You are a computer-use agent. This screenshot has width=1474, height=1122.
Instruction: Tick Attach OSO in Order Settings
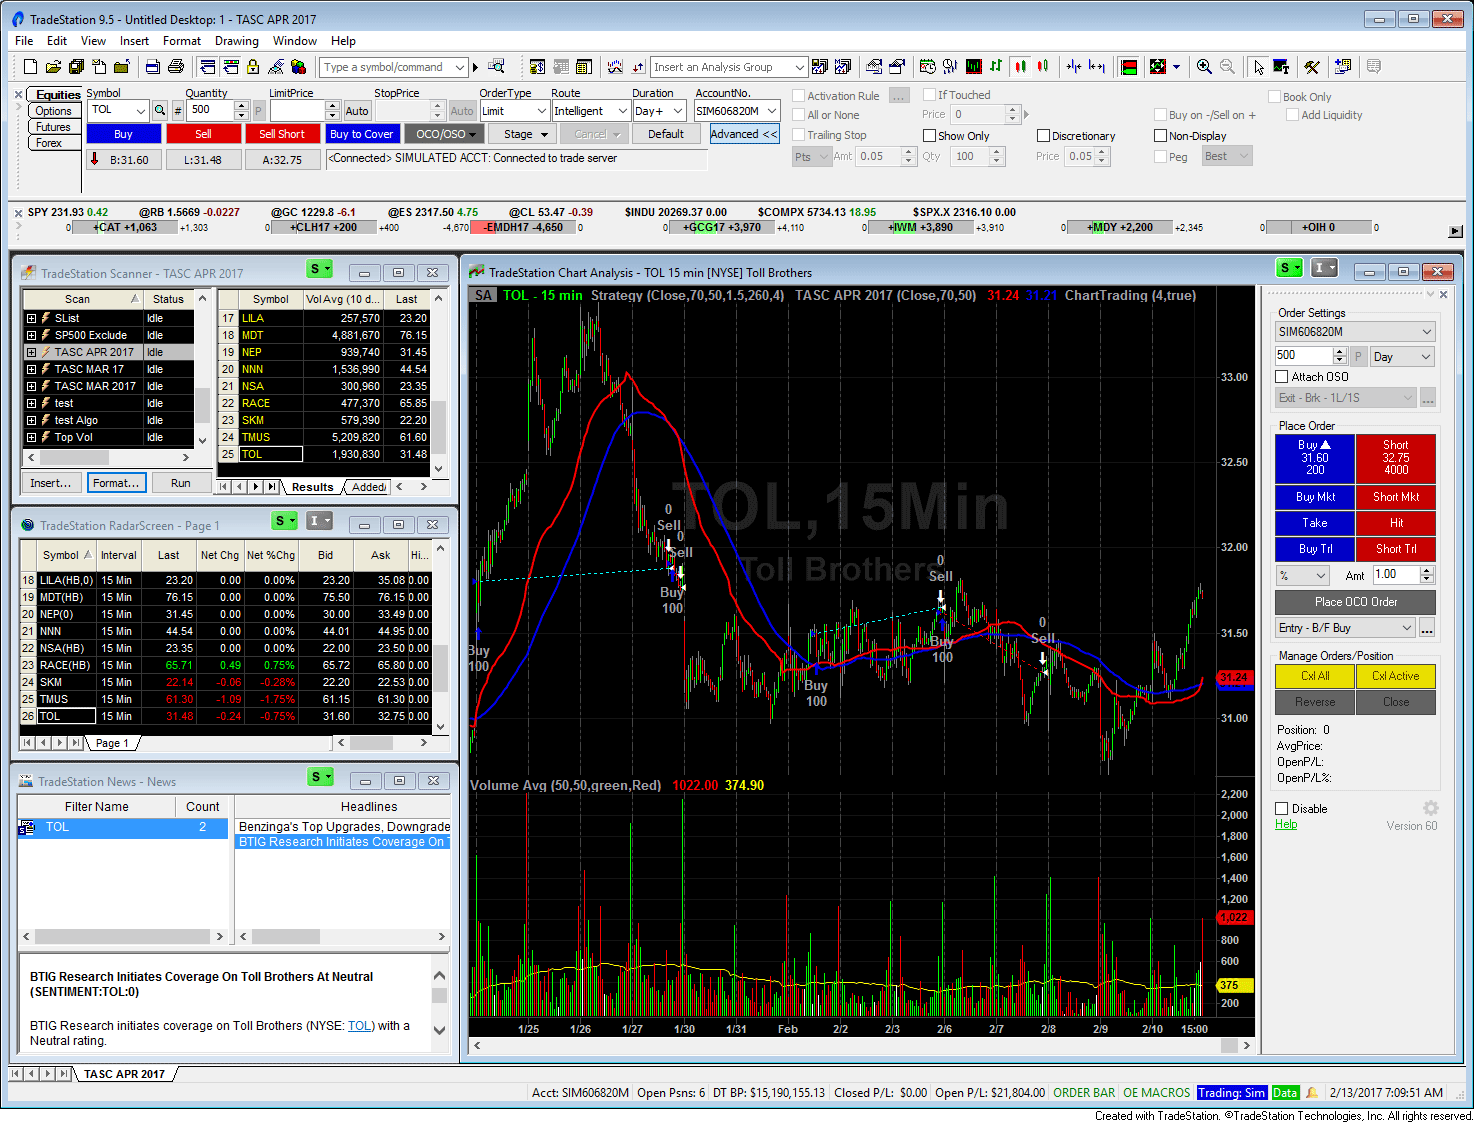(x=1282, y=377)
